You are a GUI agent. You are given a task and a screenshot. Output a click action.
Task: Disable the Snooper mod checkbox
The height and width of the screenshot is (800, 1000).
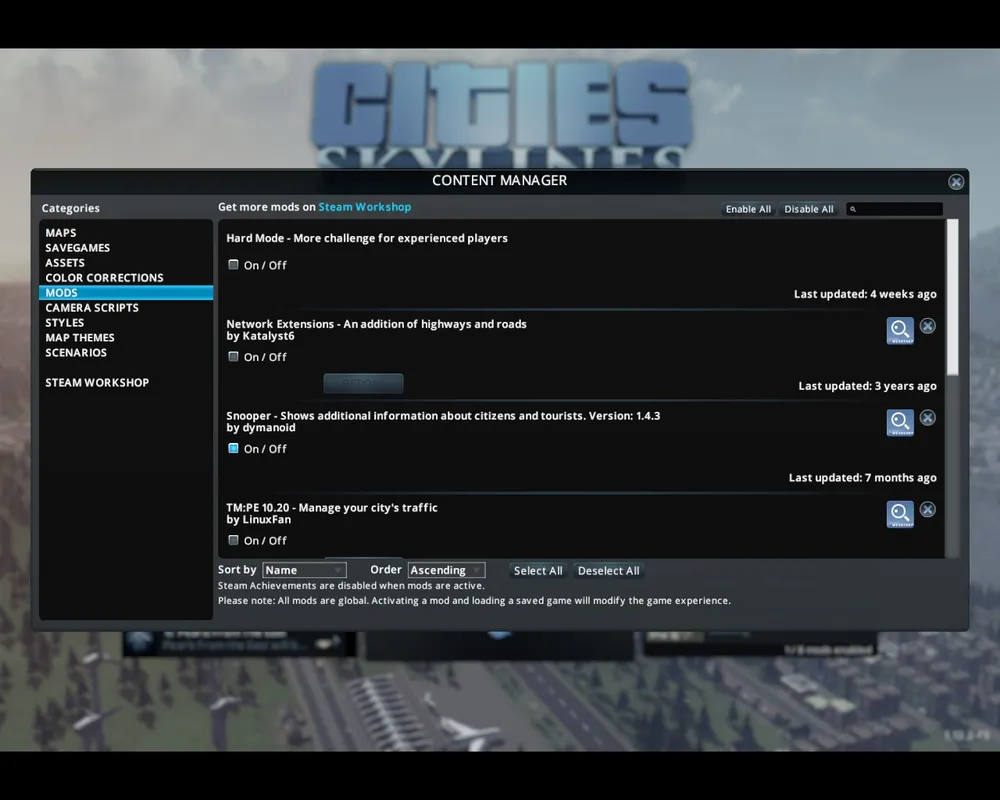[233, 448]
